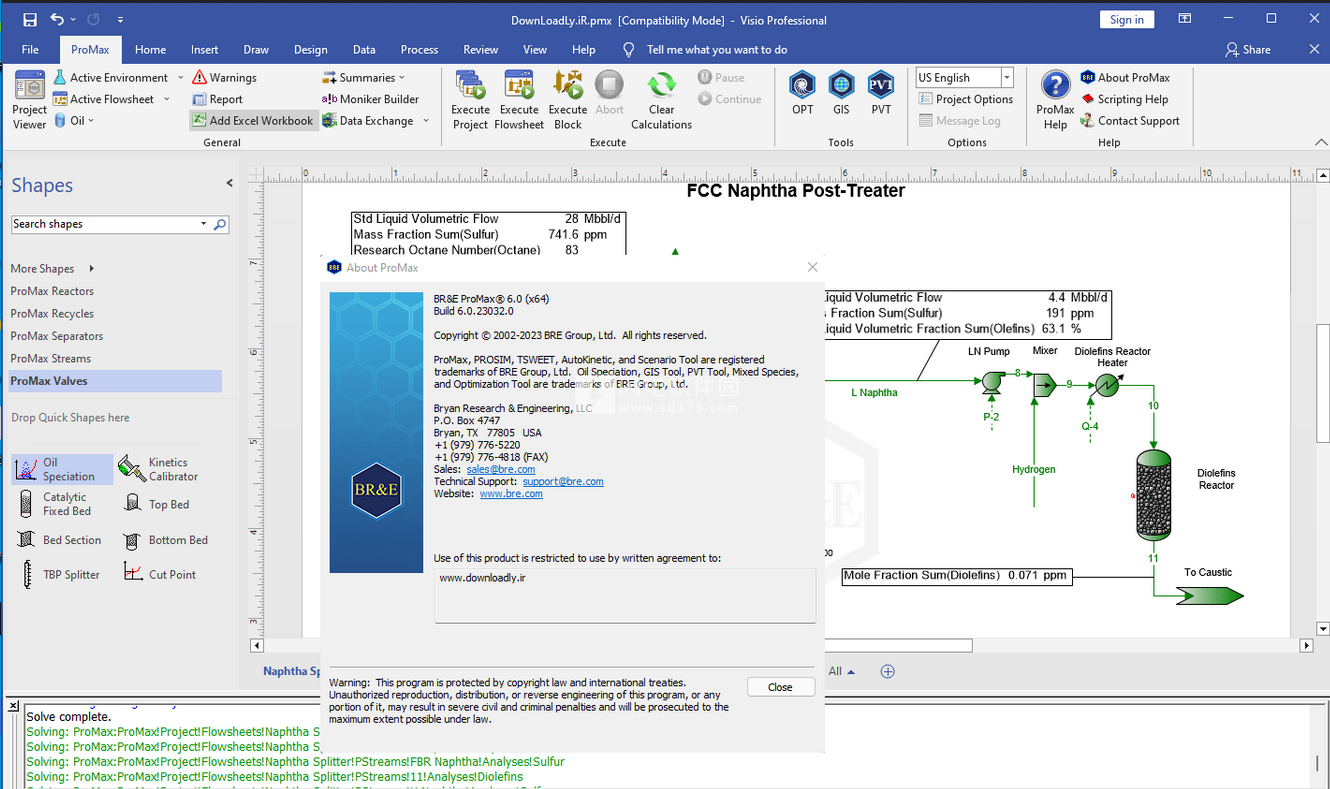Screen dimensions: 1330x789
Task: Switch to the Home tab
Action: [x=150, y=49]
